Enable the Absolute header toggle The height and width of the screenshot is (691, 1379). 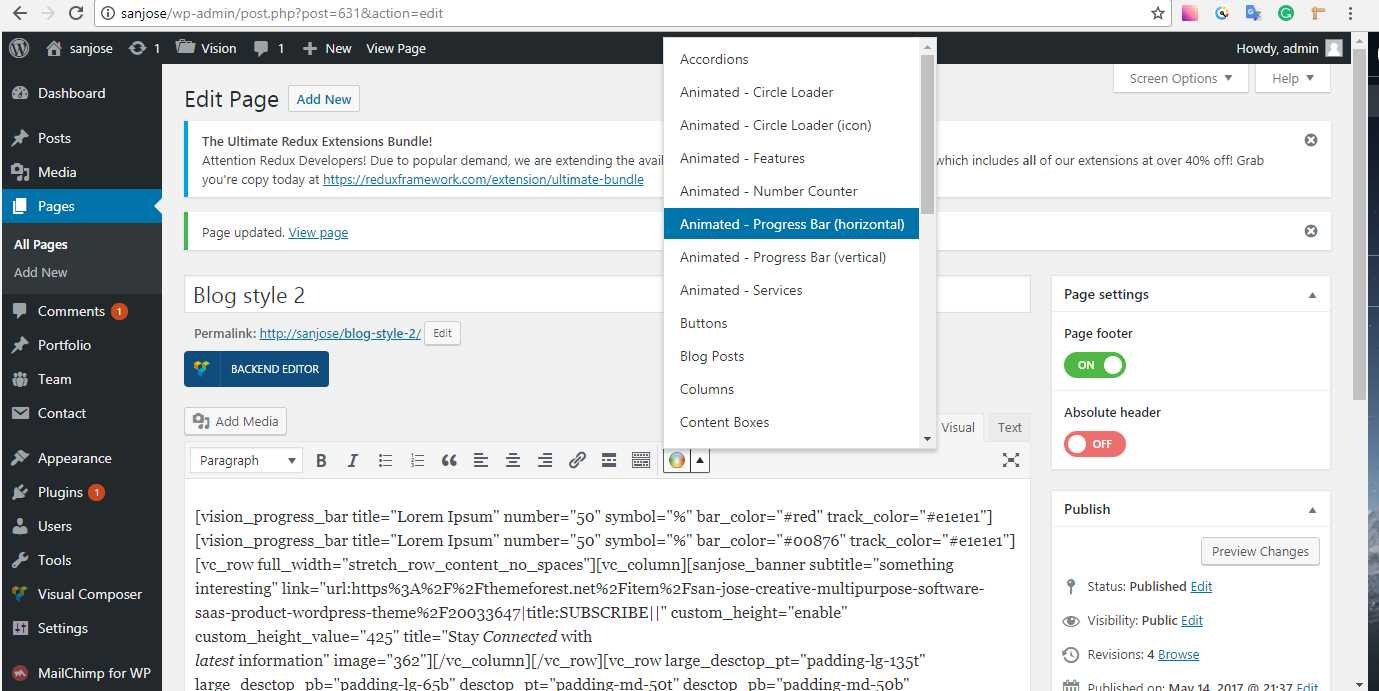[1094, 444]
